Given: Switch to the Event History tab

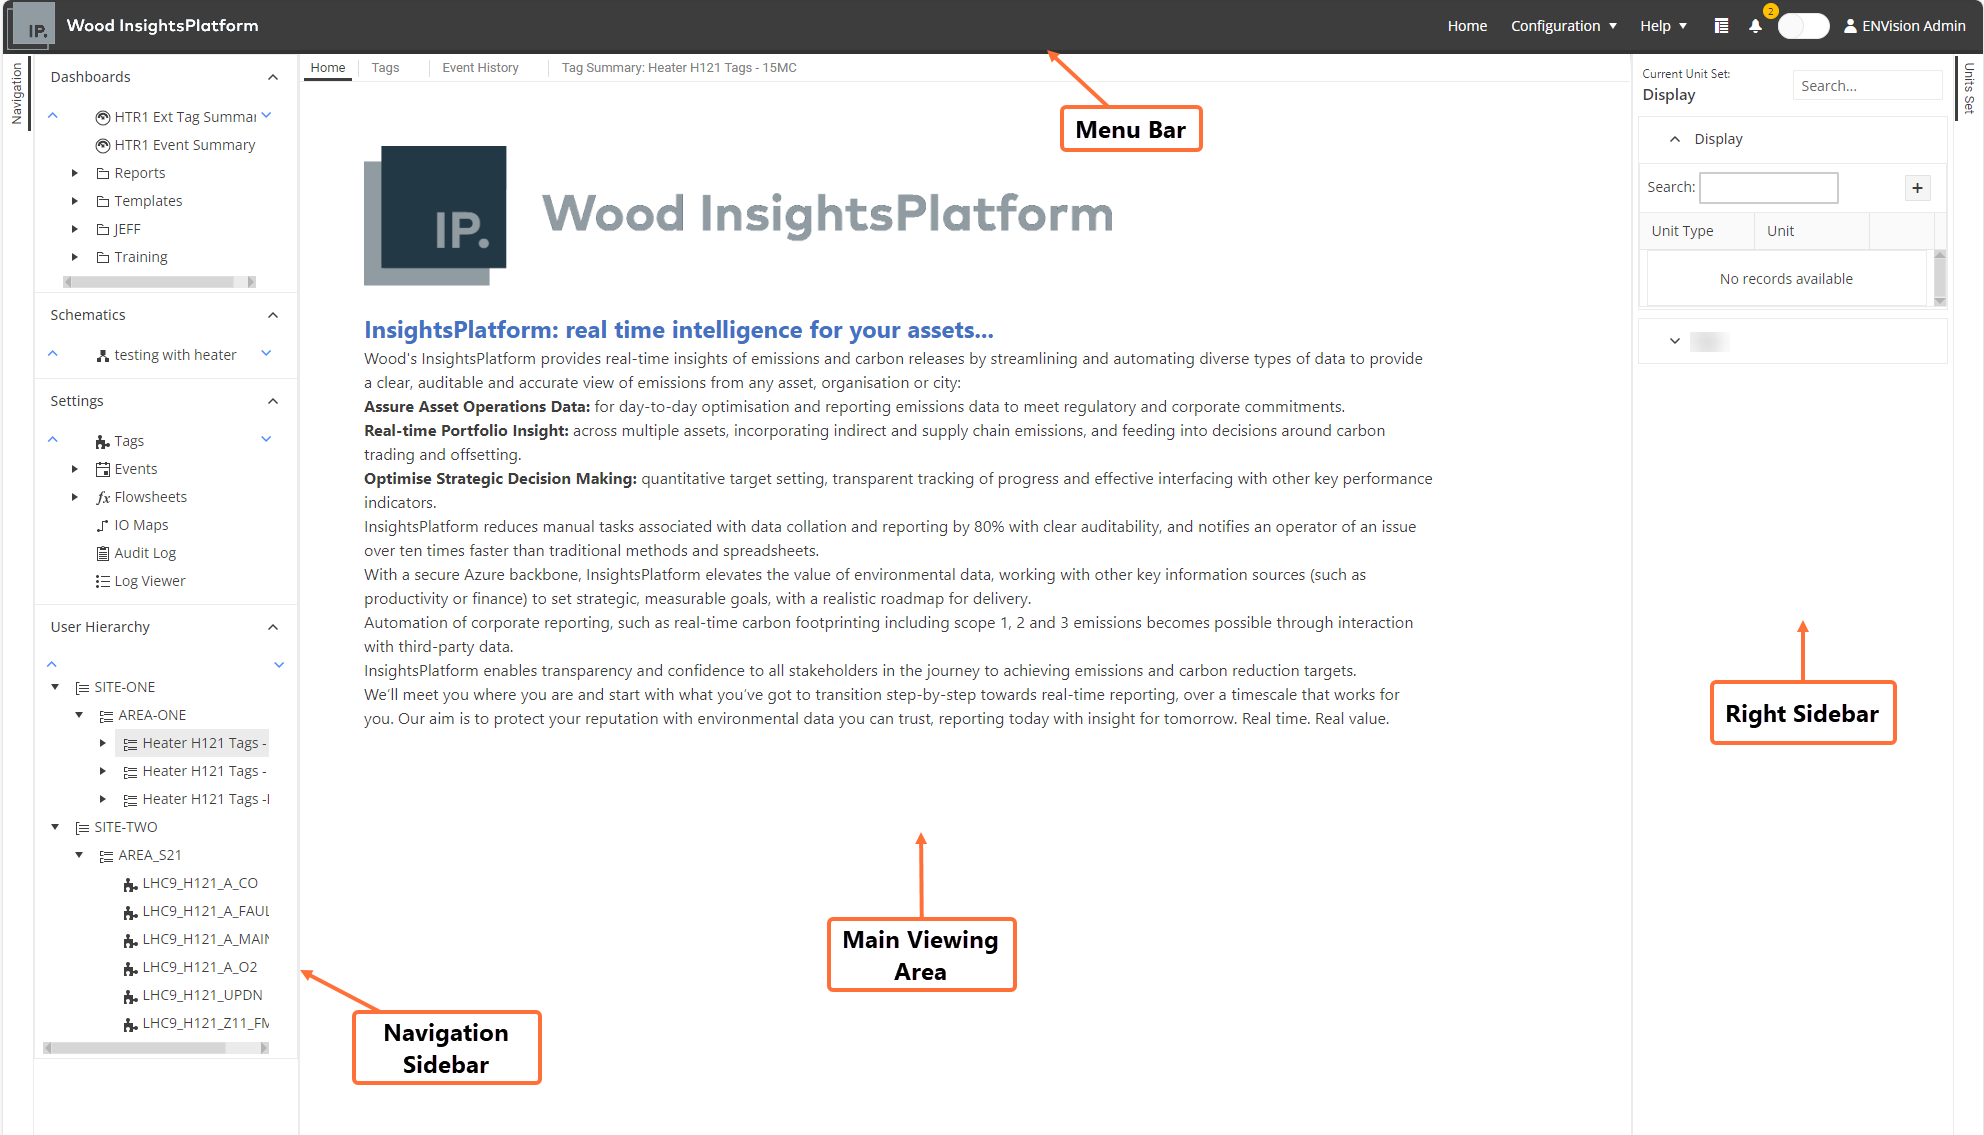Looking at the screenshot, I should (480, 68).
